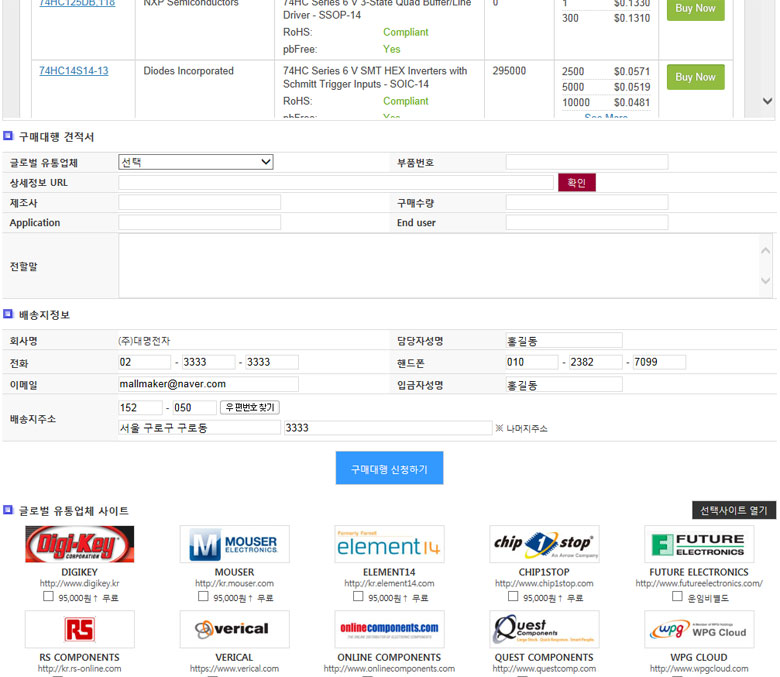Check the DIGIKEY 95,000원 checkbox
Viewport: 780px width, 677px height.
point(48,596)
